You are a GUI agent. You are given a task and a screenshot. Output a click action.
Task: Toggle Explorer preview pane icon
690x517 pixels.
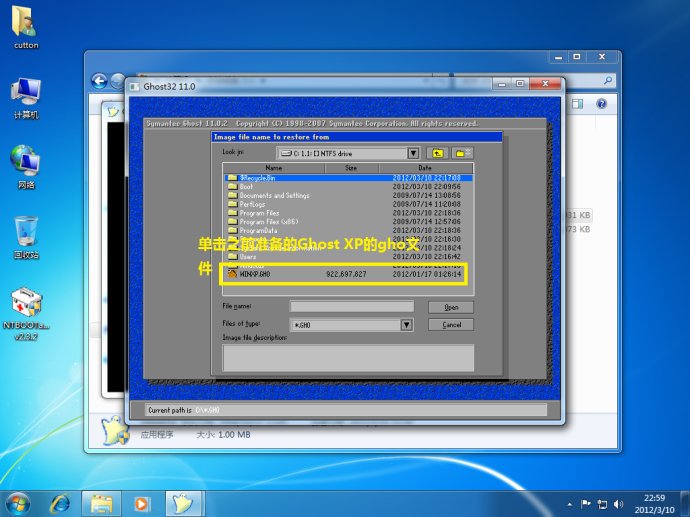coord(577,104)
